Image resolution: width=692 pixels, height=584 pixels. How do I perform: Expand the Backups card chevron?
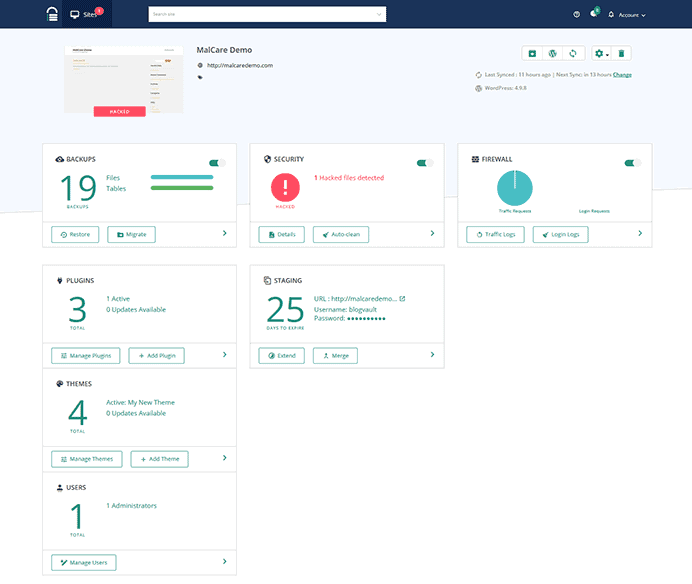coord(225,233)
